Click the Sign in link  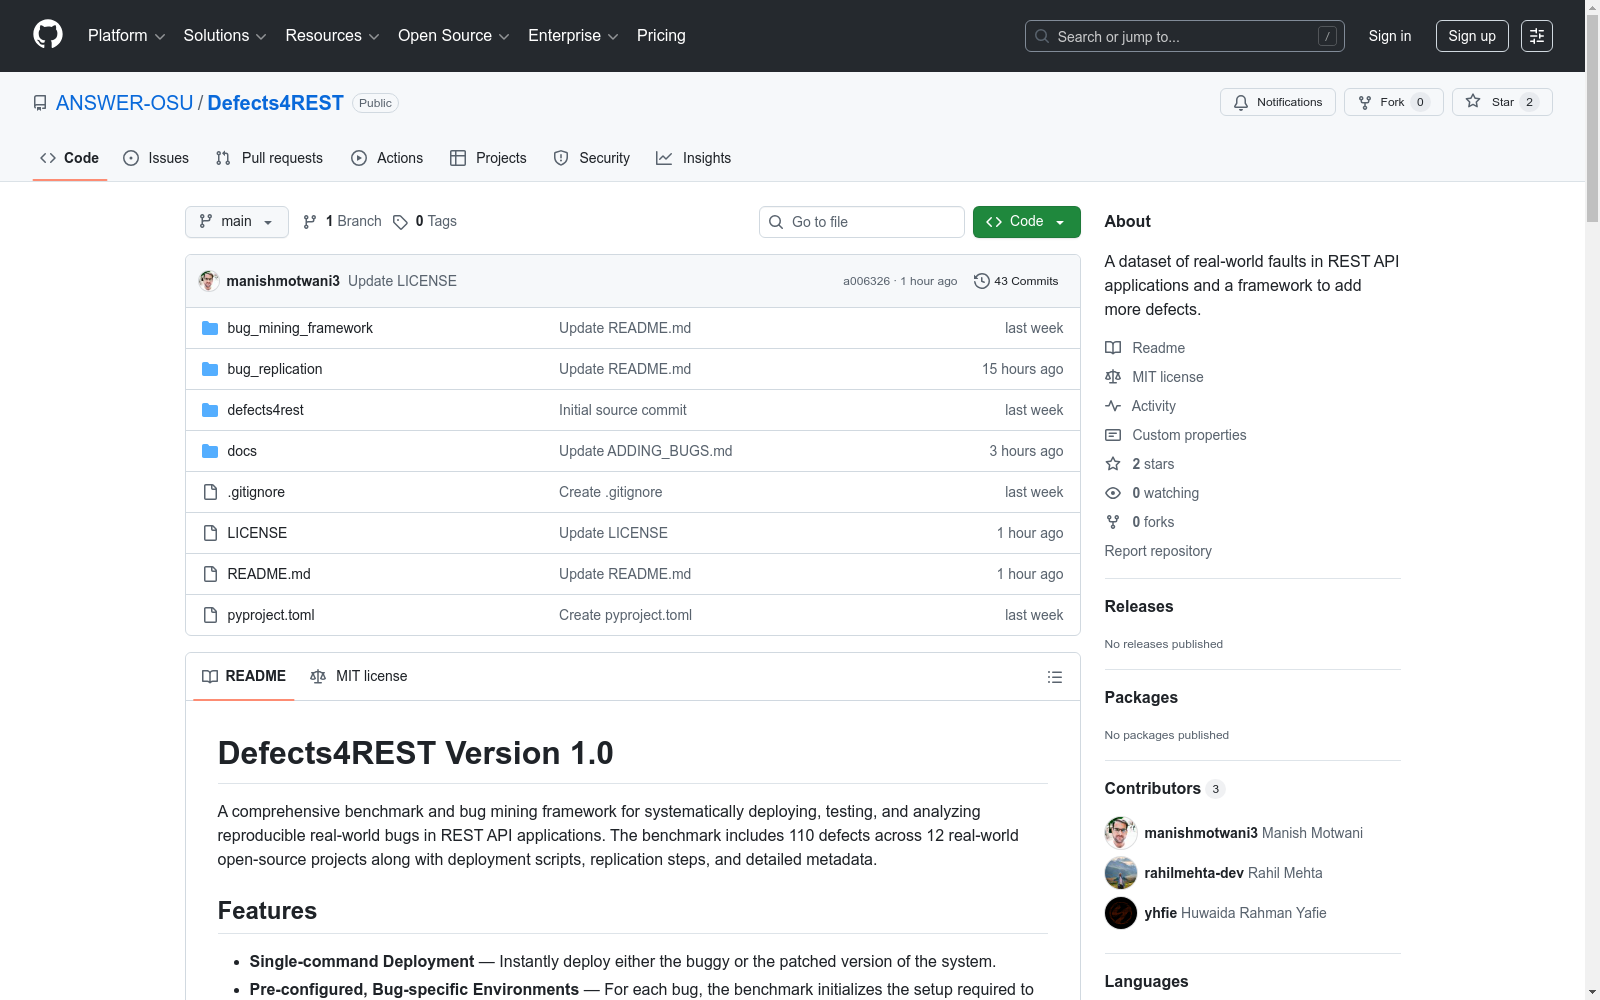(1390, 36)
